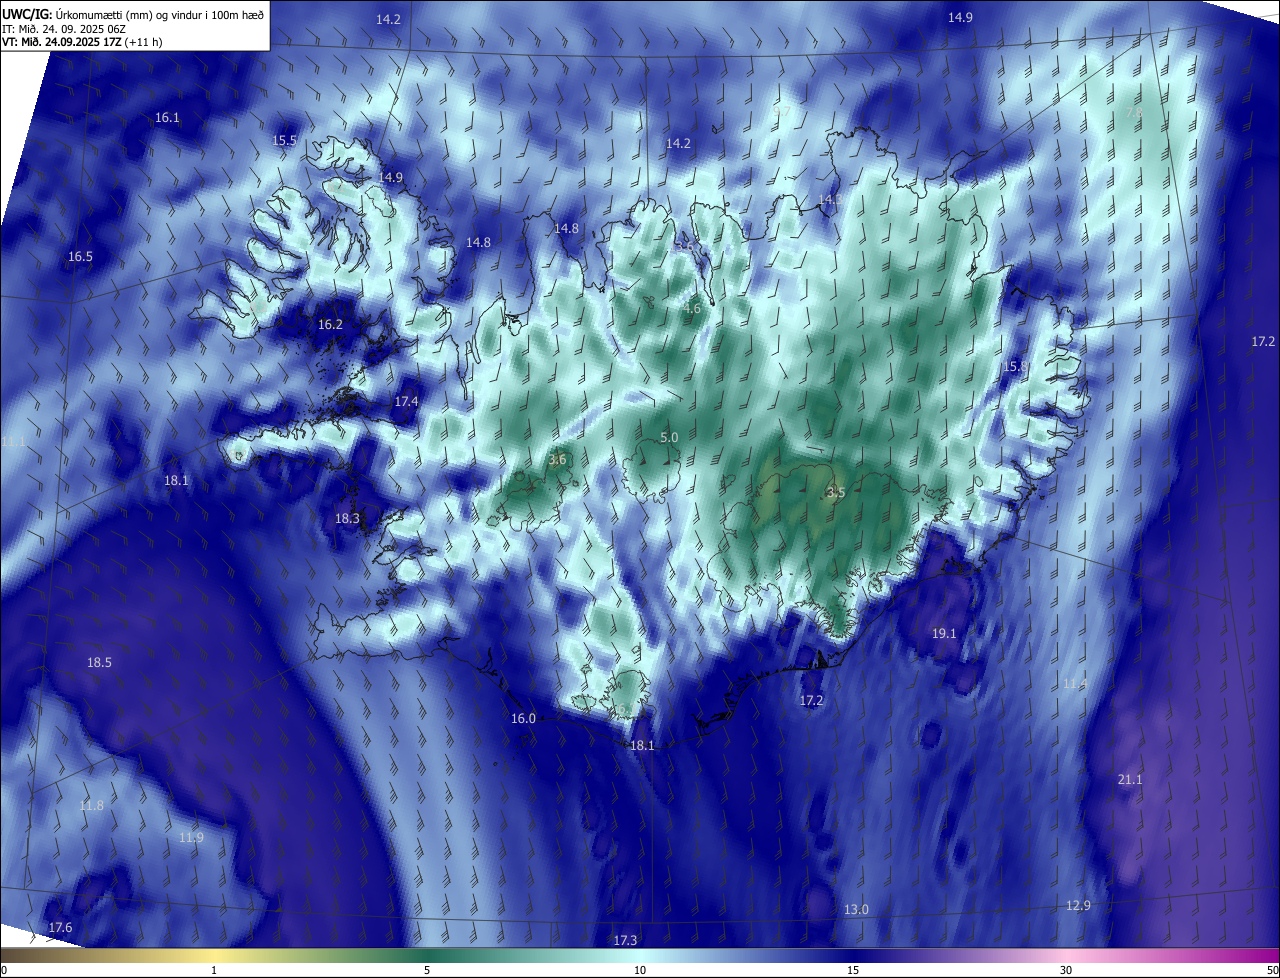This screenshot has height=978, width=1280.
Task: Click the 4.6 value label
Action: (x=692, y=309)
